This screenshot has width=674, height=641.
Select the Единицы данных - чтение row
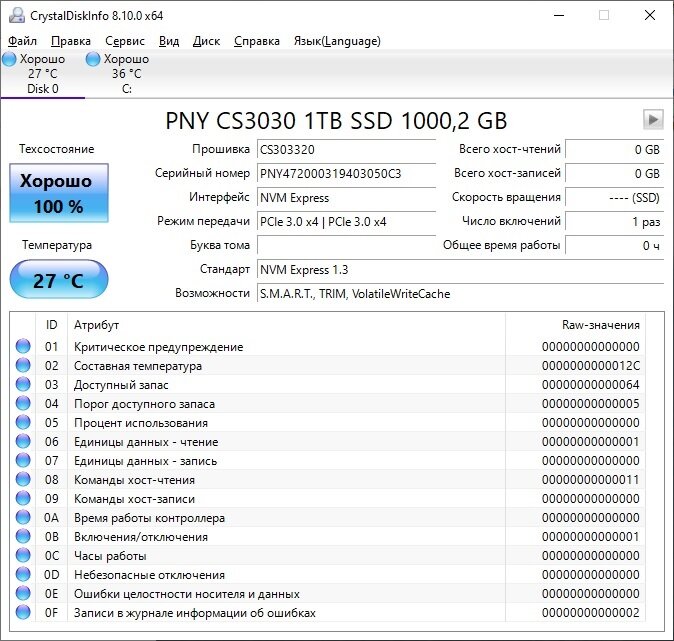328,442
